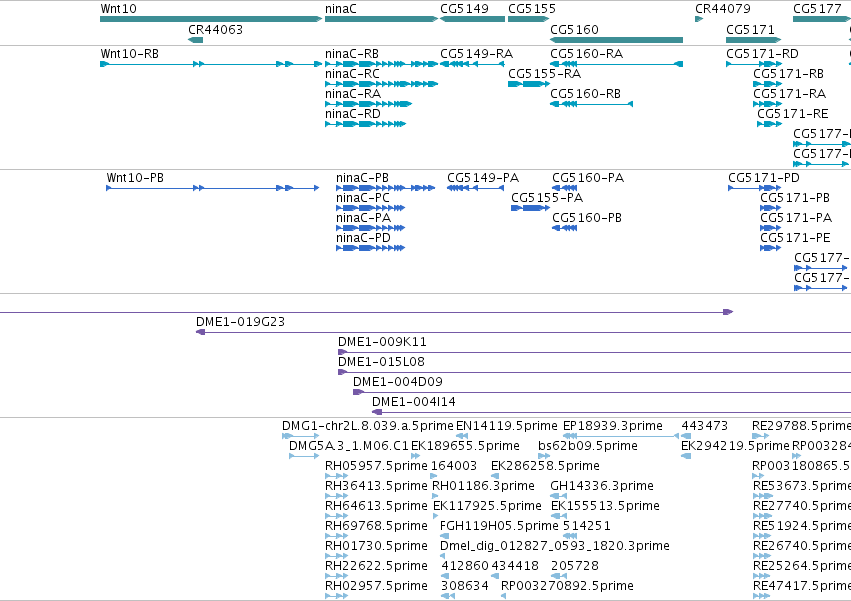This screenshot has height=601, width=851.
Task: Select the Dmel_dig_012827_0593_1820.3prime label
Action: [x=555, y=547]
